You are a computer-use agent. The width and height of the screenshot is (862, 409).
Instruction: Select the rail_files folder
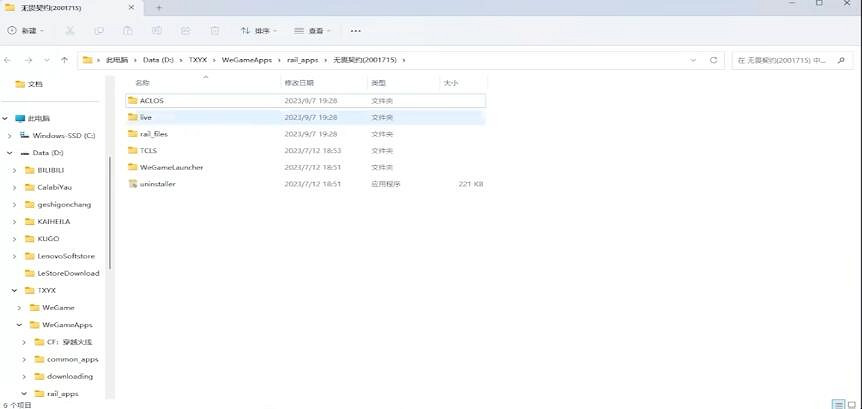click(306, 134)
